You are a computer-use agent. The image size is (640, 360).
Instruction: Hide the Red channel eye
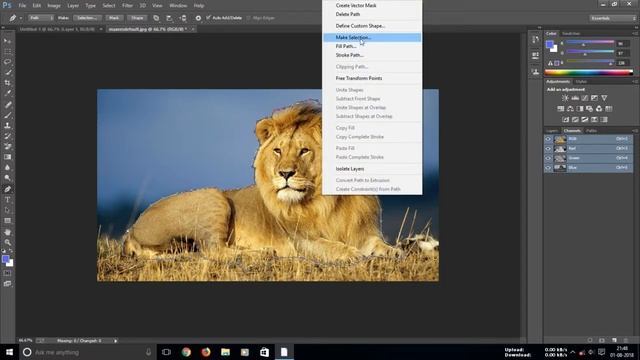(548, 149)
